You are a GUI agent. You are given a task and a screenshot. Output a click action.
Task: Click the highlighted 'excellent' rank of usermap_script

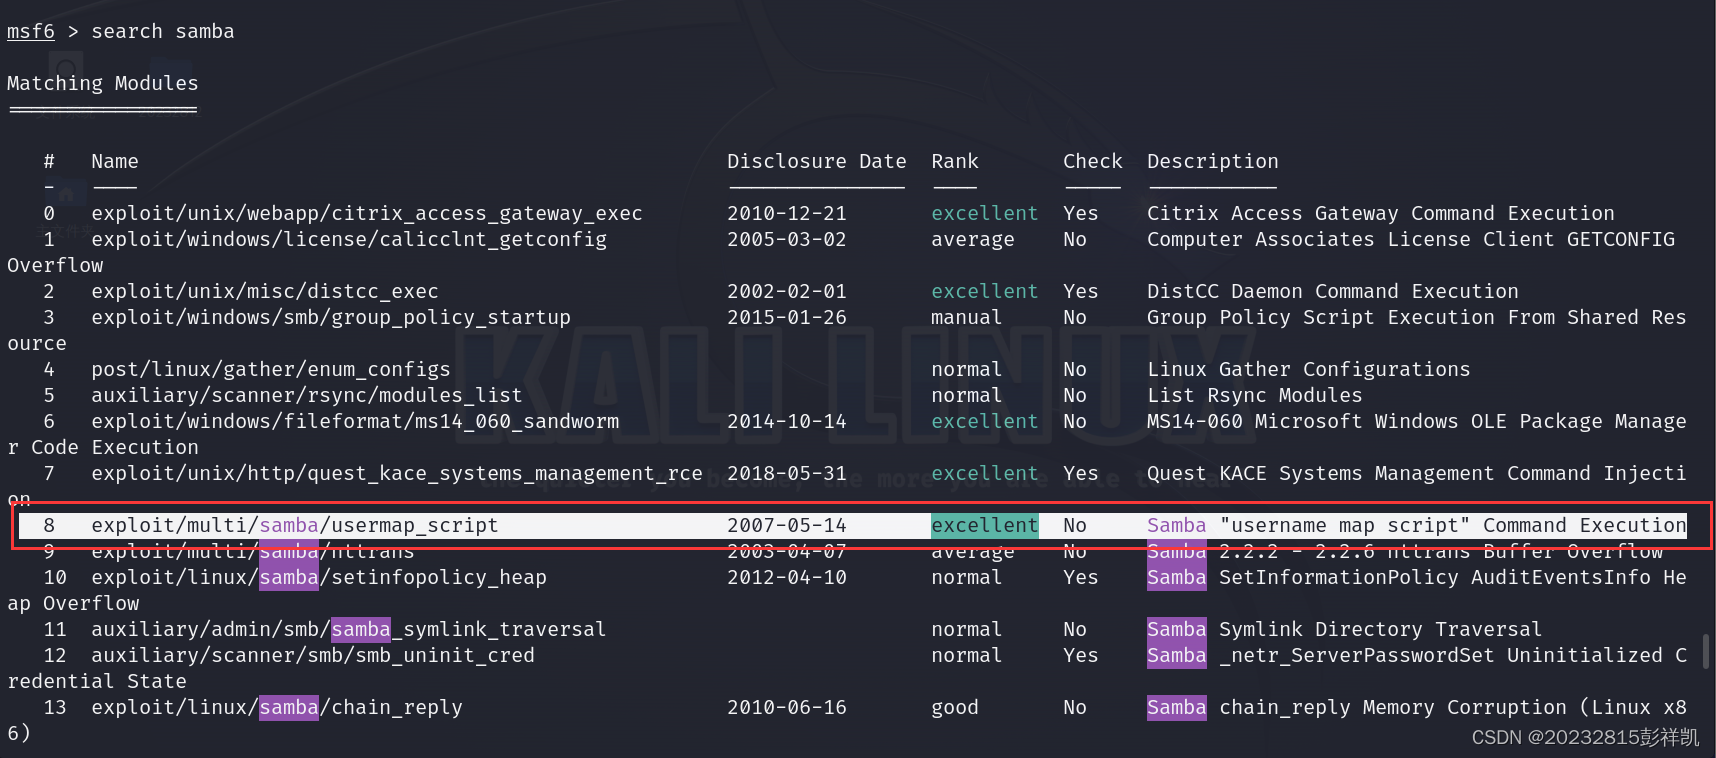pyautogui.click(x=985, y=525)
